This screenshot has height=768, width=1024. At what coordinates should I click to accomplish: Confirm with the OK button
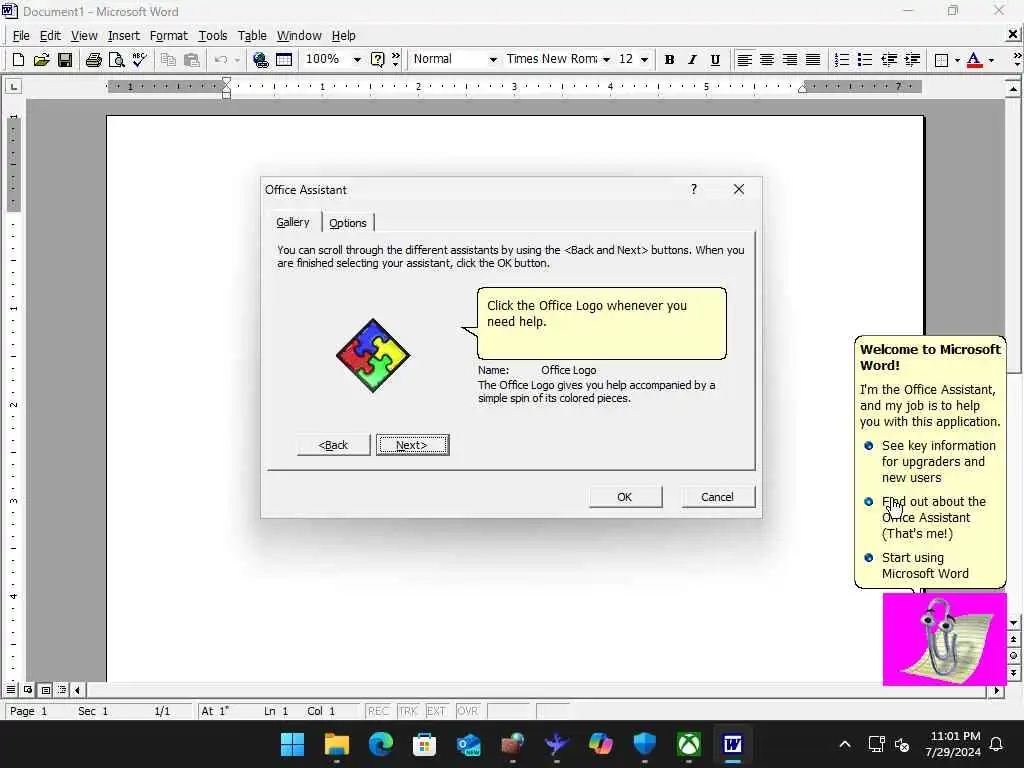tap(625, 497)
